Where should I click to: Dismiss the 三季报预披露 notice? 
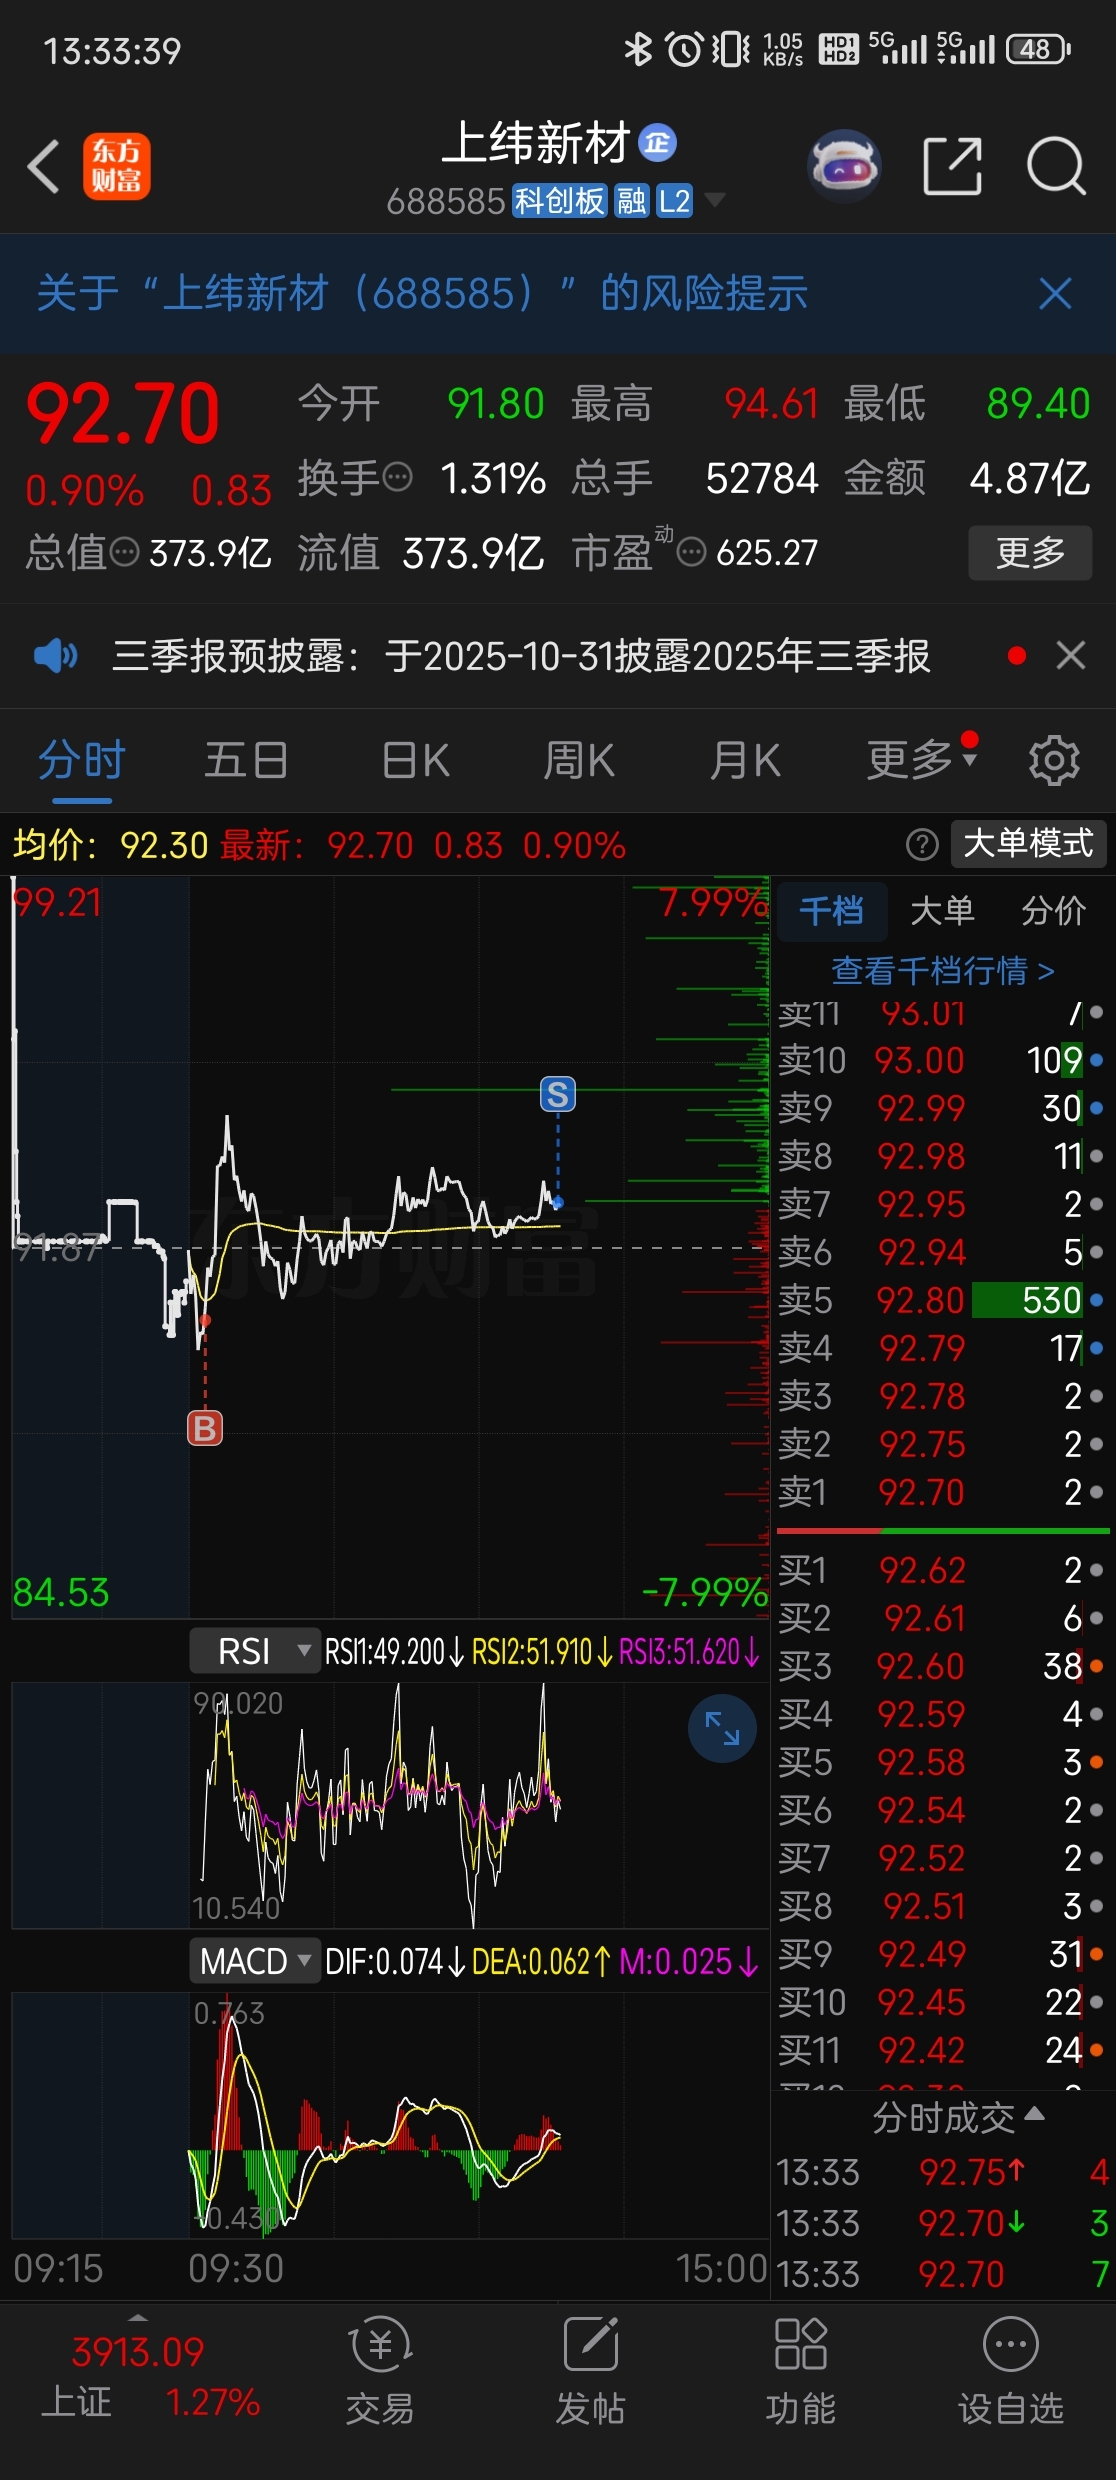tap(1071, 656)
